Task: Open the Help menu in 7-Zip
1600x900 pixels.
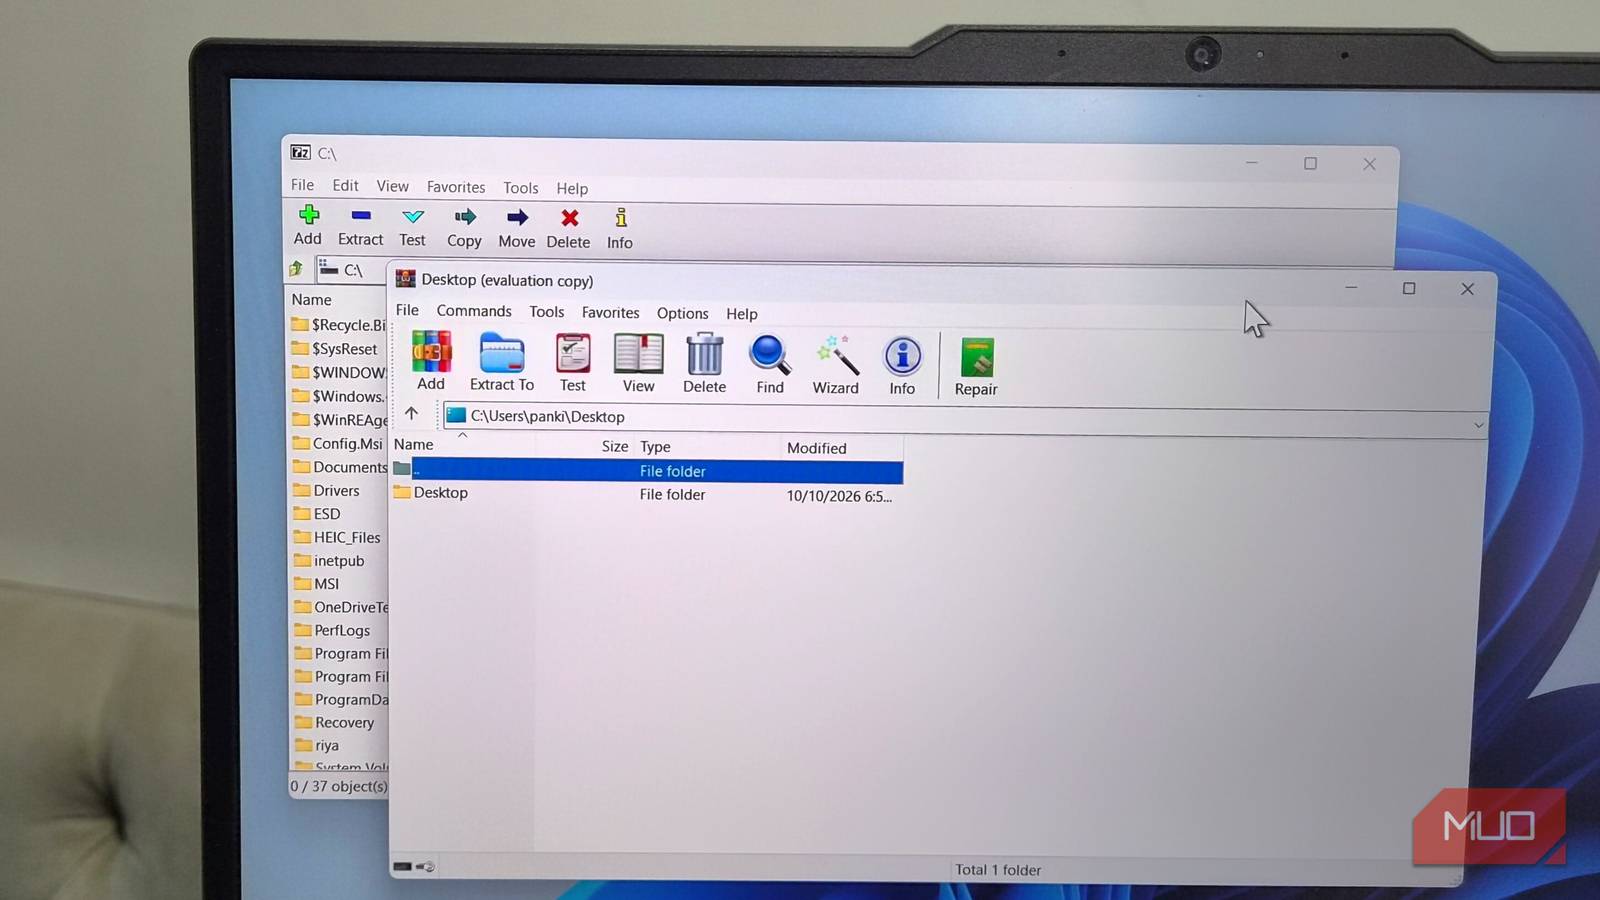Action: coord(572,188)
